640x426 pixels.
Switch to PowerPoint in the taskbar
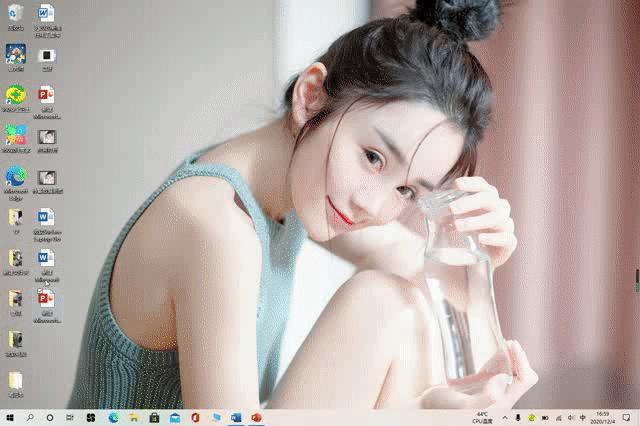(256, 417)
